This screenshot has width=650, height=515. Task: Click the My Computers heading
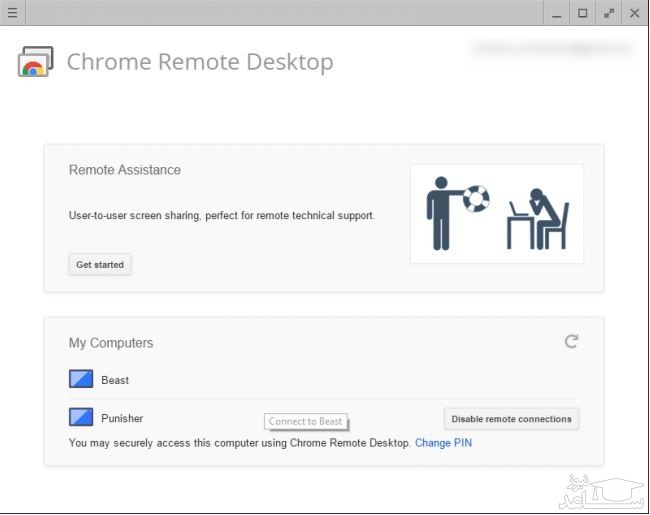point(111,343)
